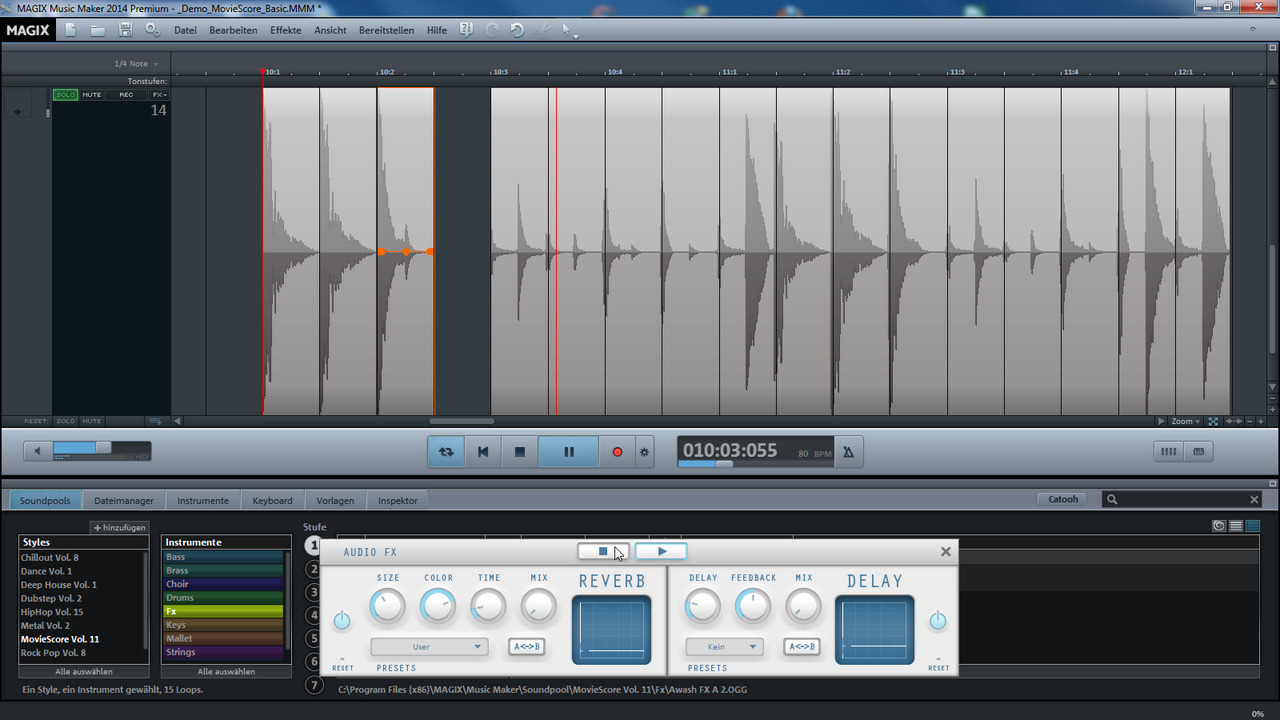Save project with the floppy disk icon
Screen dimensions: 1280x720
(x=125, y=30)
